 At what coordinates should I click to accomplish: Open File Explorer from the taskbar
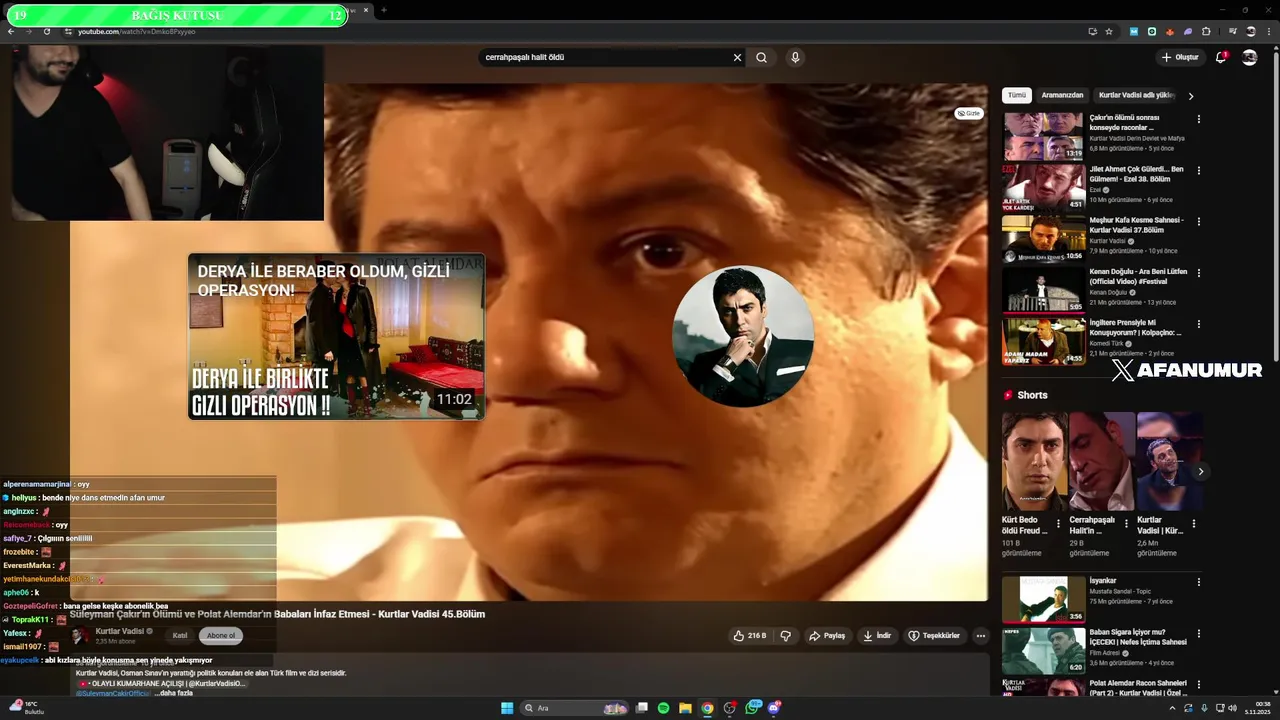click(x=685, y=708)
